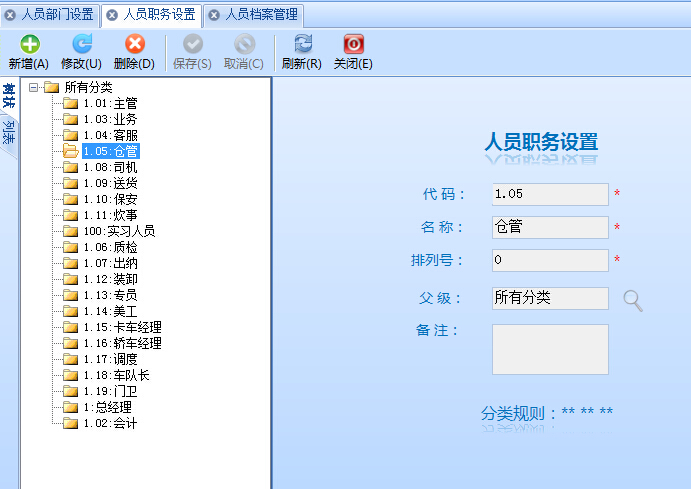Click the folder icon of 所有分类
The height and width of the screenshot is (489, 691).
pyautogui.click(x=52, y=87)
